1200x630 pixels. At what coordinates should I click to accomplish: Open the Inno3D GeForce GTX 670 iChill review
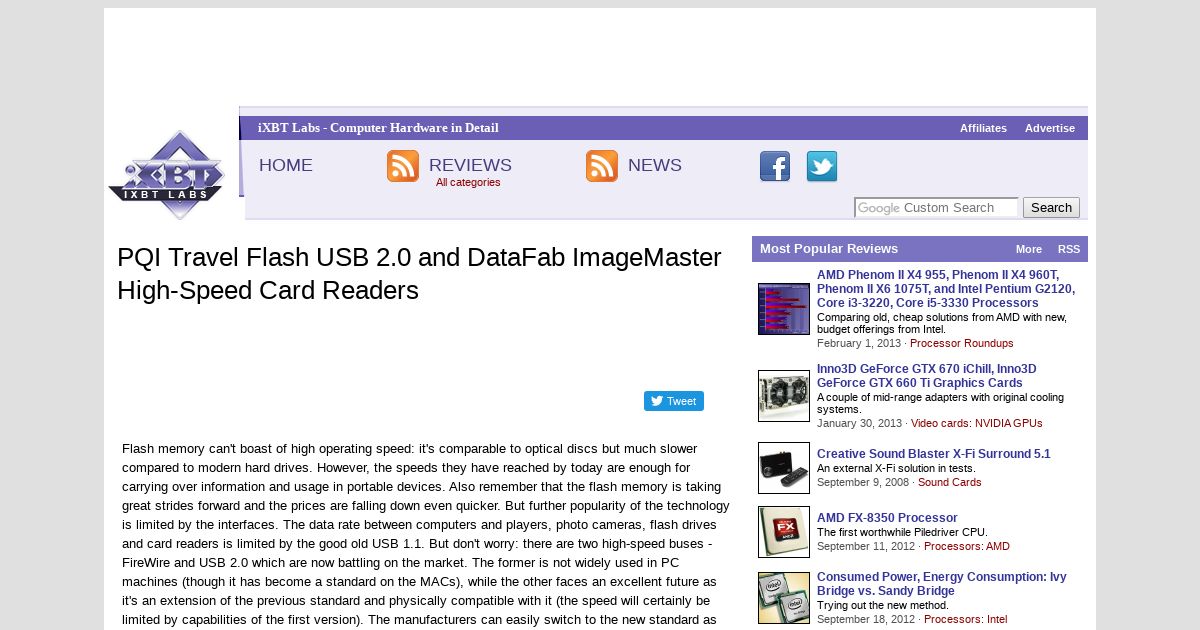(927, 376)
